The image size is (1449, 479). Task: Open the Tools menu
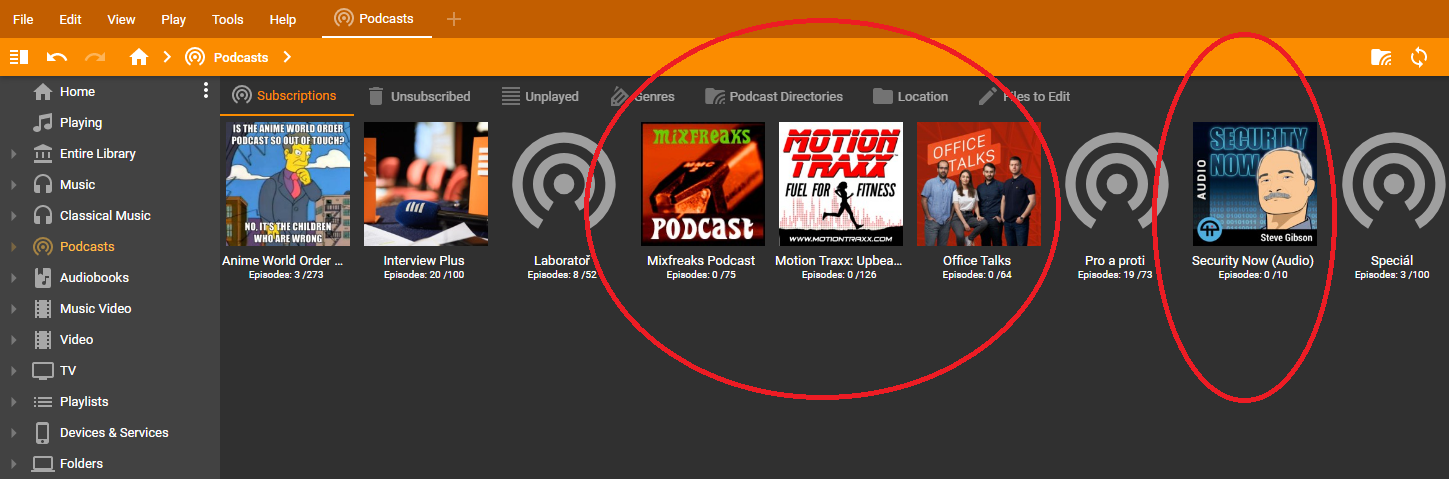227,19
